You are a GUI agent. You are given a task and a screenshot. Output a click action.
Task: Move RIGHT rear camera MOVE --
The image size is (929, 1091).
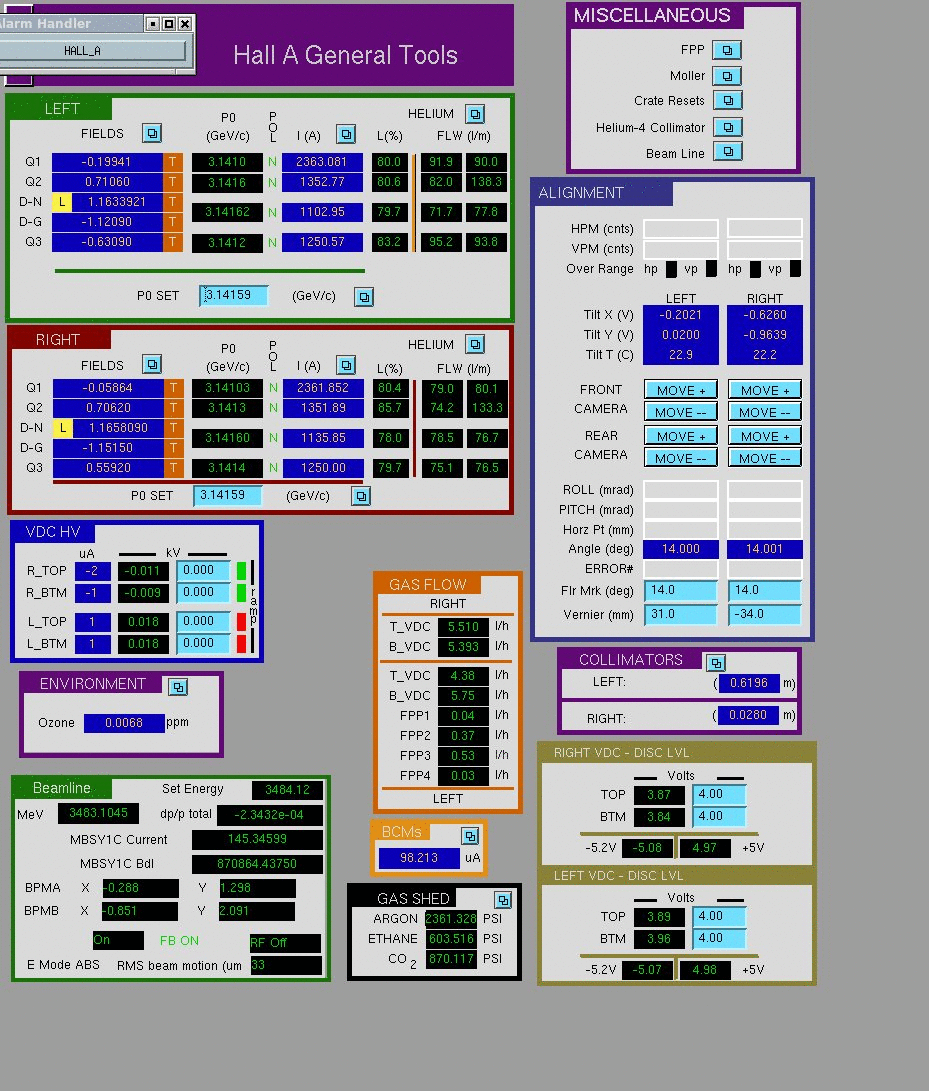click(765, 458)
